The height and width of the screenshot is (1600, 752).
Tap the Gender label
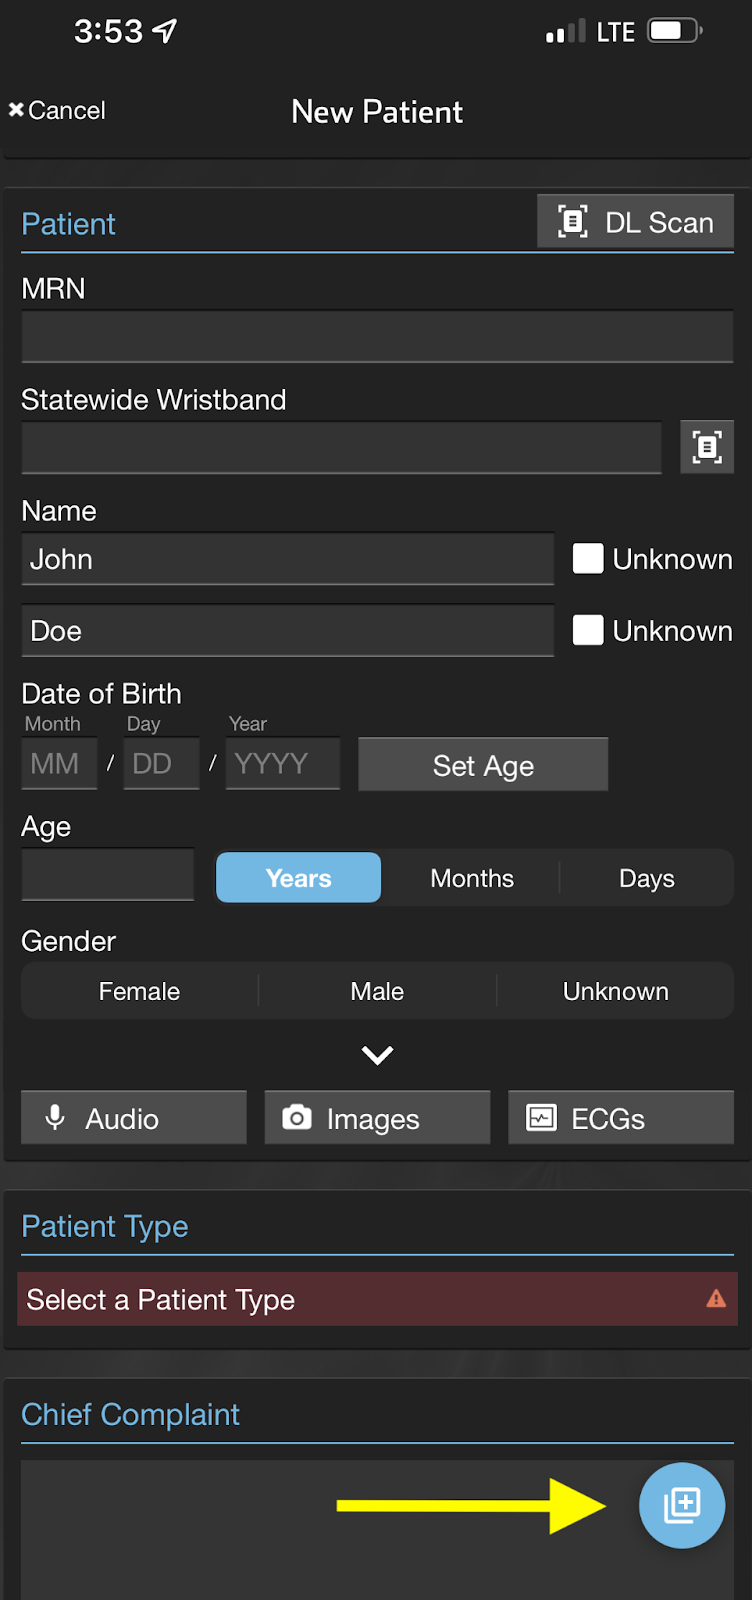pos(68,941)
